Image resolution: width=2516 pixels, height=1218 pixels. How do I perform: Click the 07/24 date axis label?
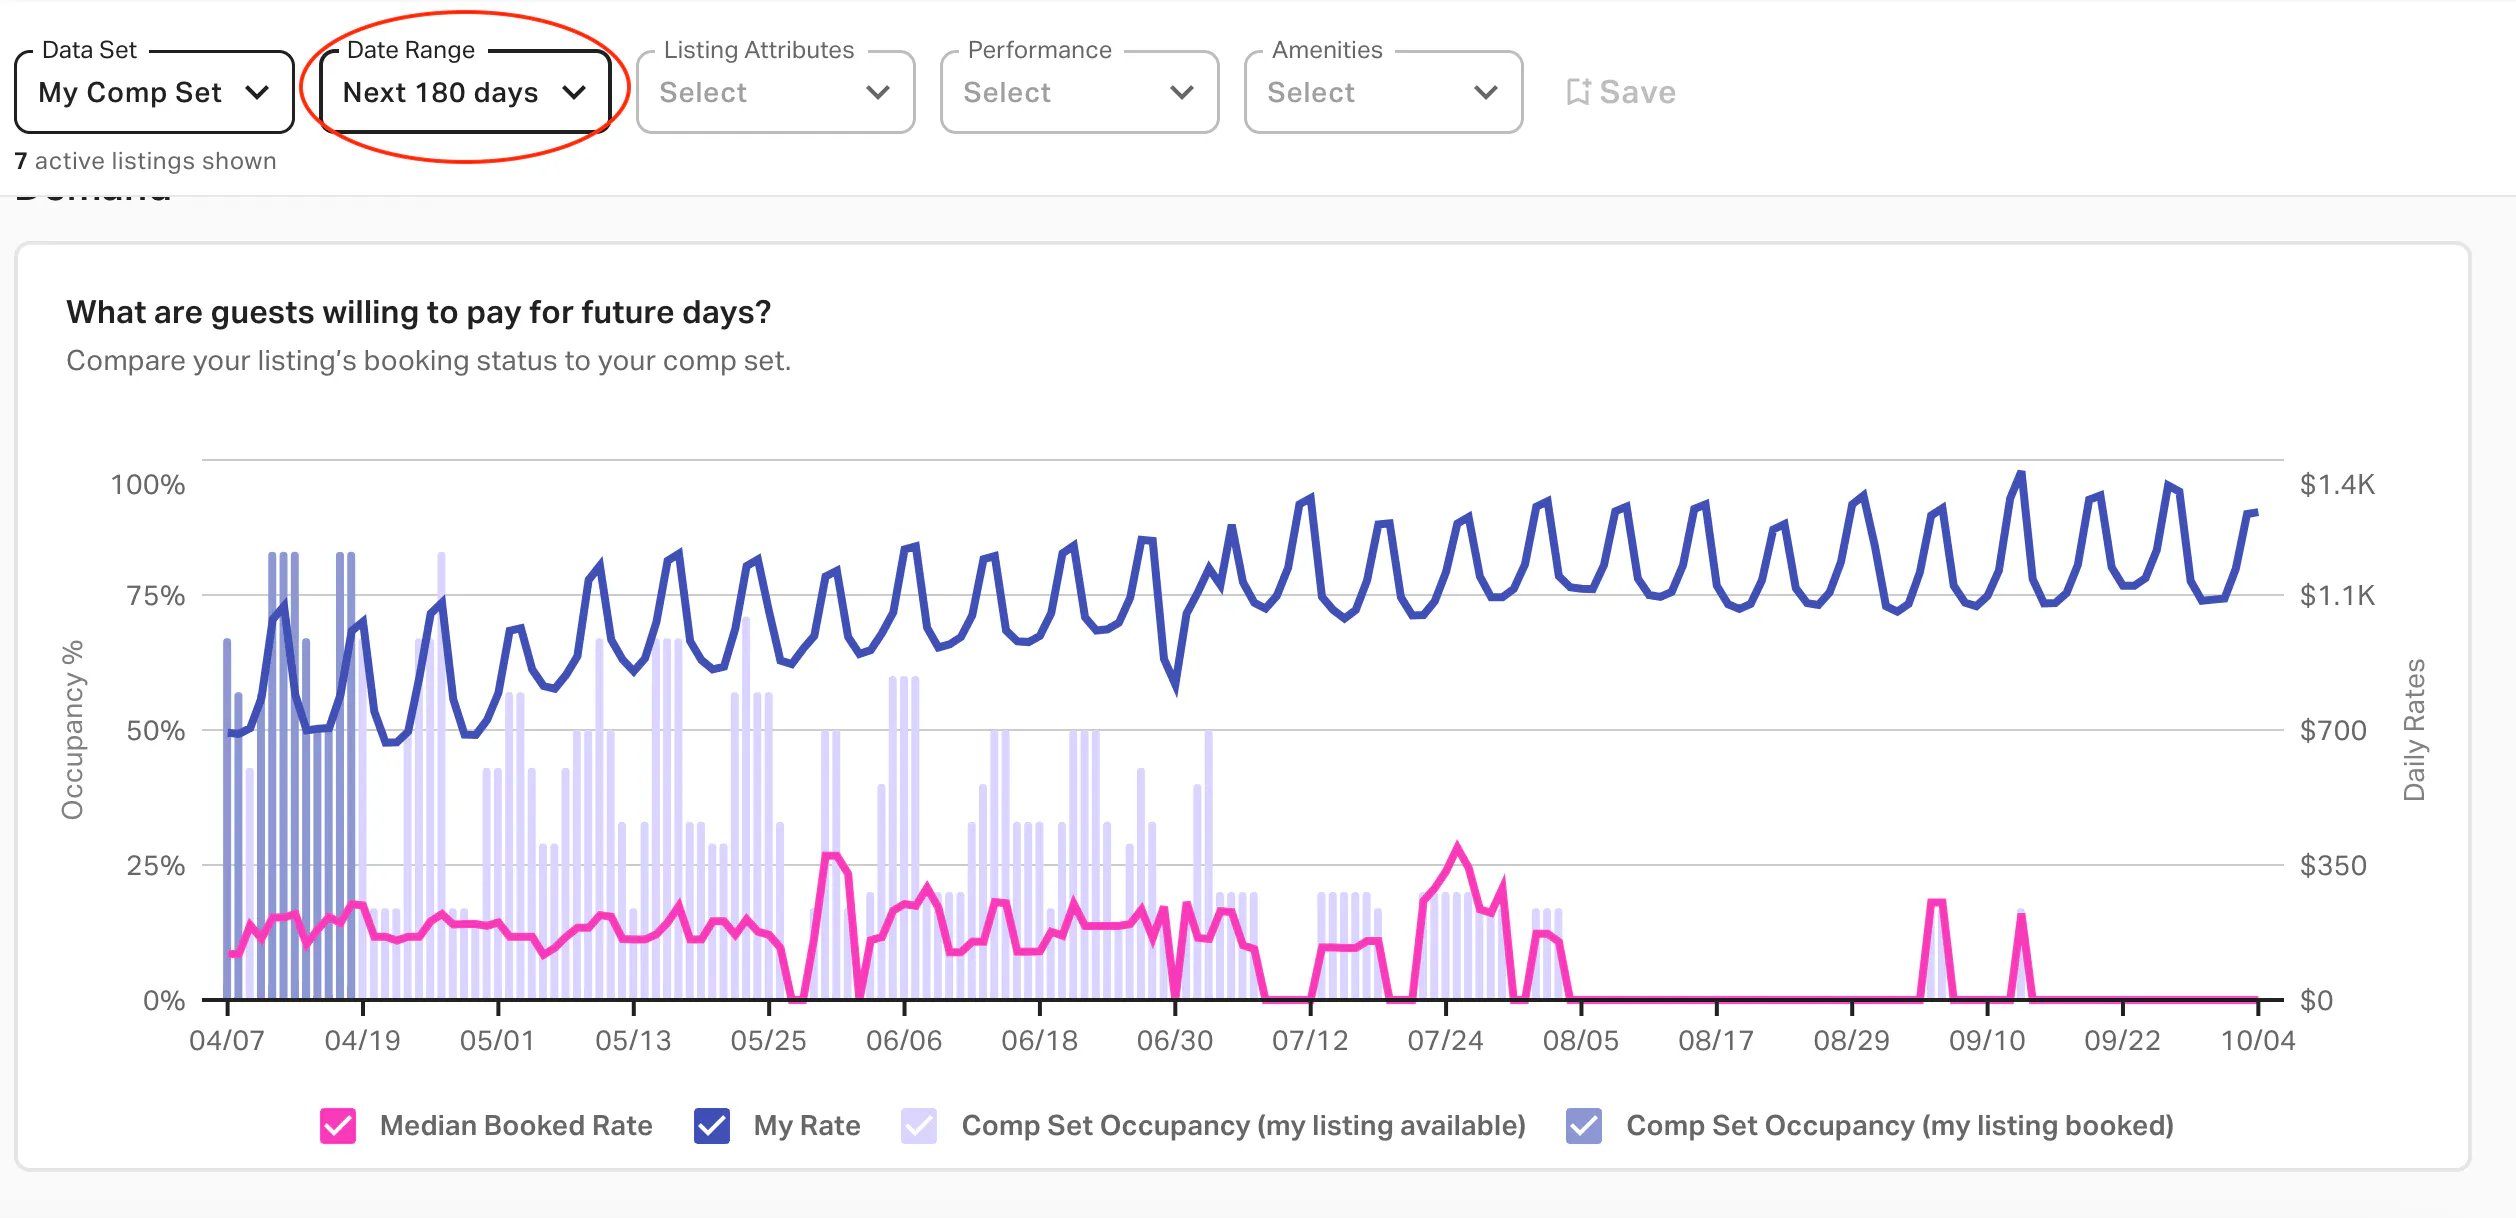point(1445,1041)
